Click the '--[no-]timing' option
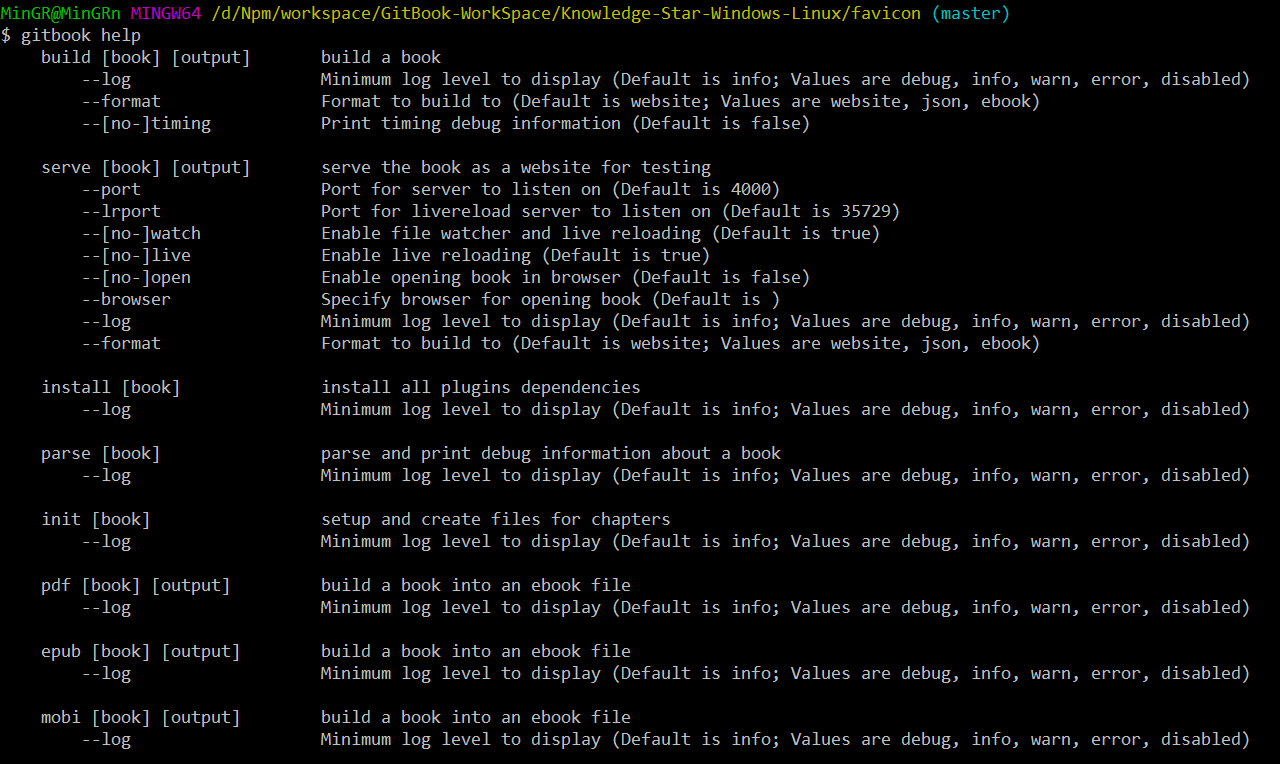This screenshot has width=1280, height=764. (x=146, y=123)
